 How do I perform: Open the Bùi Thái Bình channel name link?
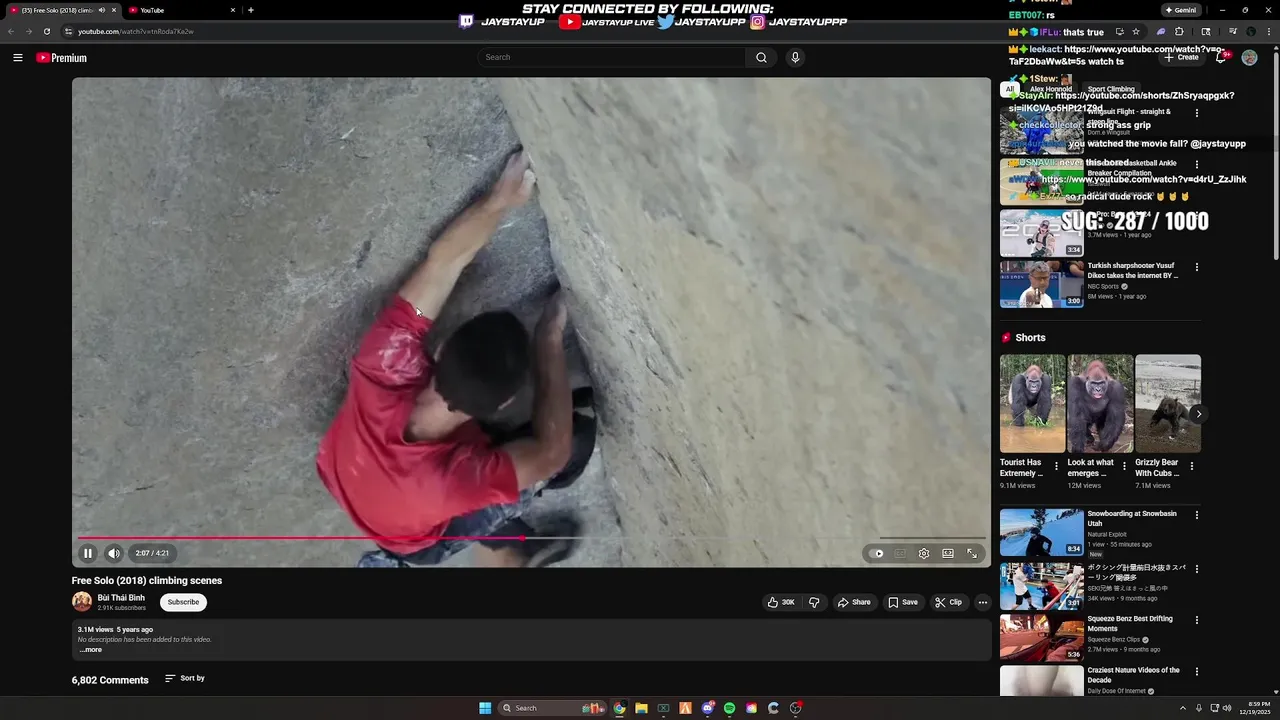point(121,598)
